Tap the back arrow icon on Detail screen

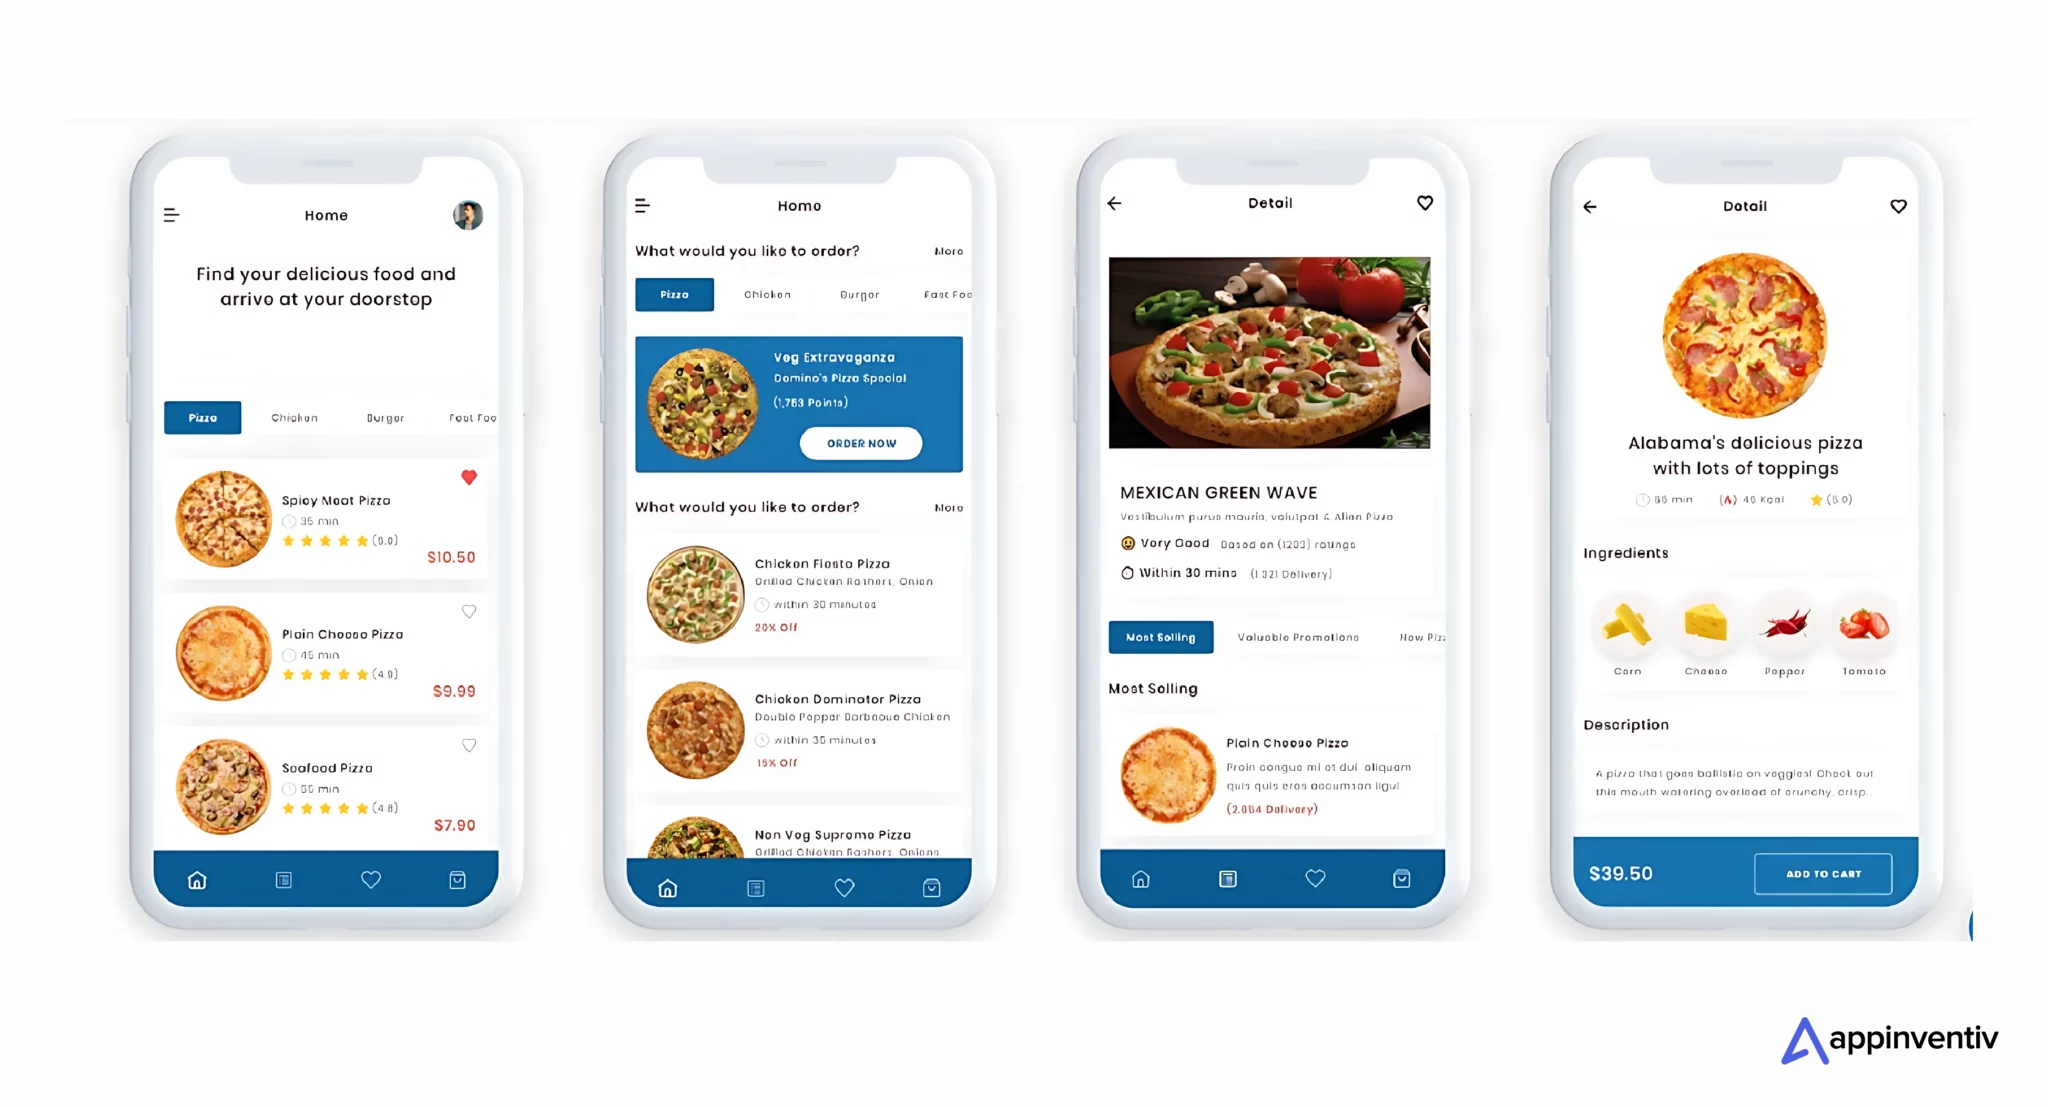coord(1115,203)
